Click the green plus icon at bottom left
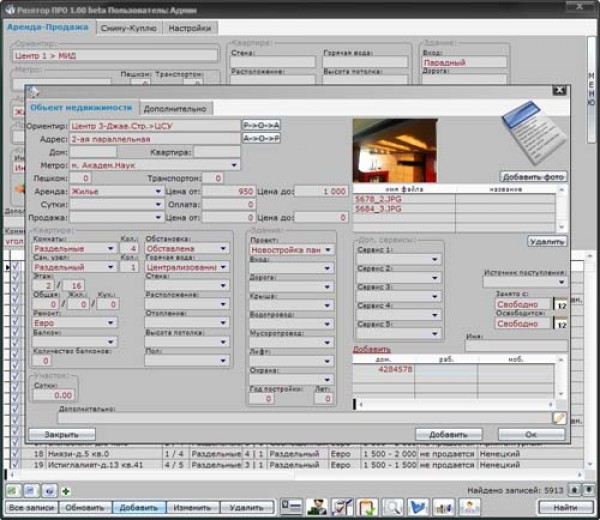 pyautogui.click(x=66, y=491)
